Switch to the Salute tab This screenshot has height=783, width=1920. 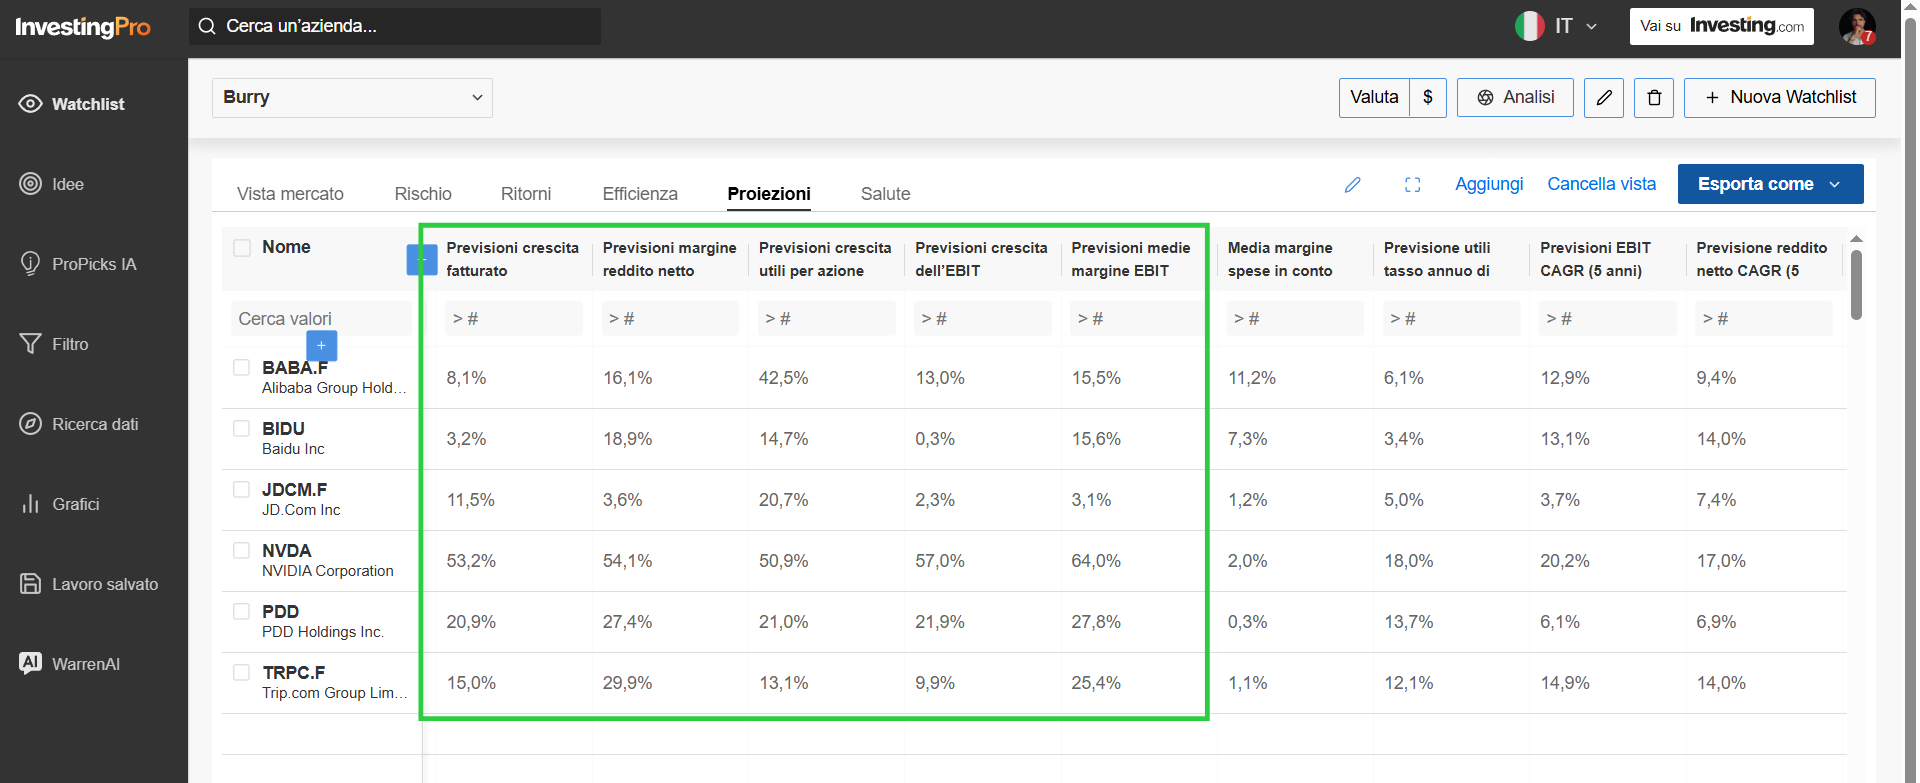pos(885,194)
